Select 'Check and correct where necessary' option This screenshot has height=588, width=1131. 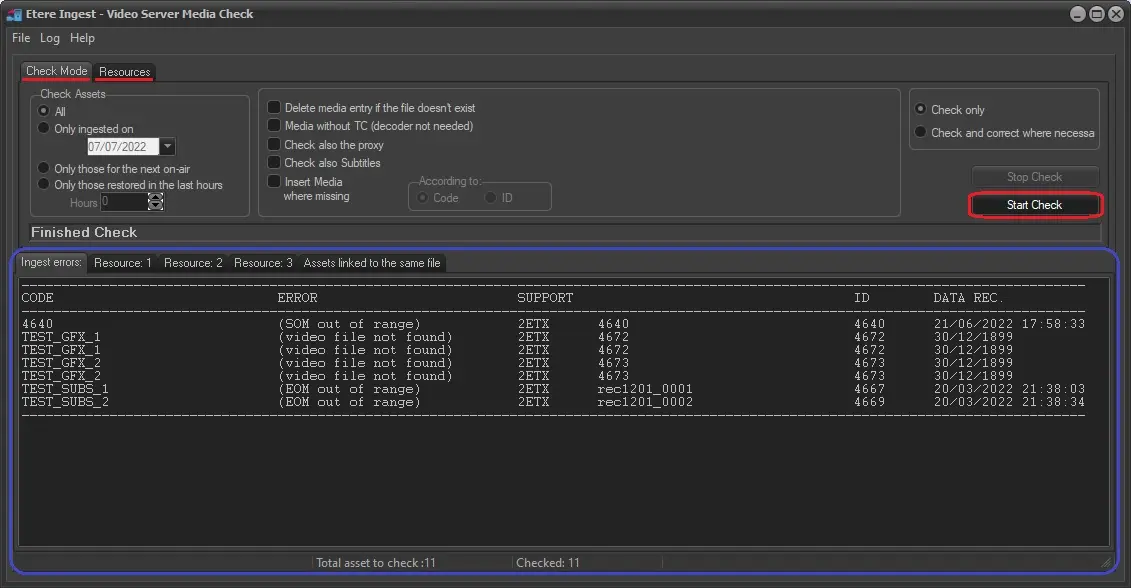pyautogui.click(x=921, y=133)
